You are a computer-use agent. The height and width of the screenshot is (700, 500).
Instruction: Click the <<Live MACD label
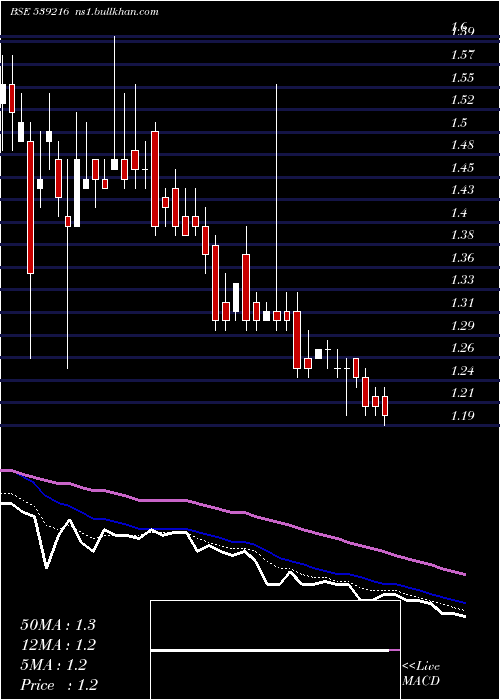(x=421, y=673)
